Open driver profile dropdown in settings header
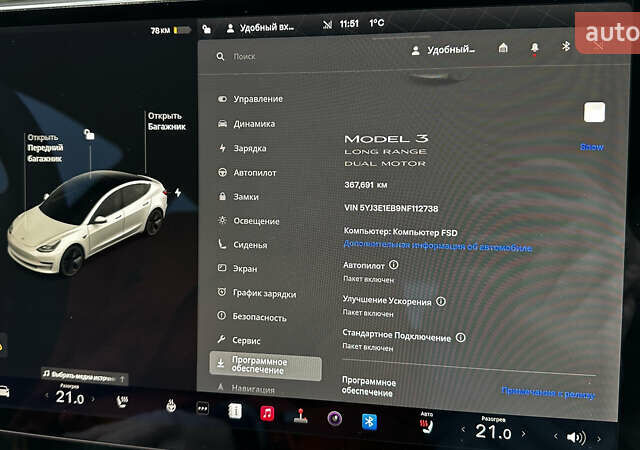 tap(443, 50)
